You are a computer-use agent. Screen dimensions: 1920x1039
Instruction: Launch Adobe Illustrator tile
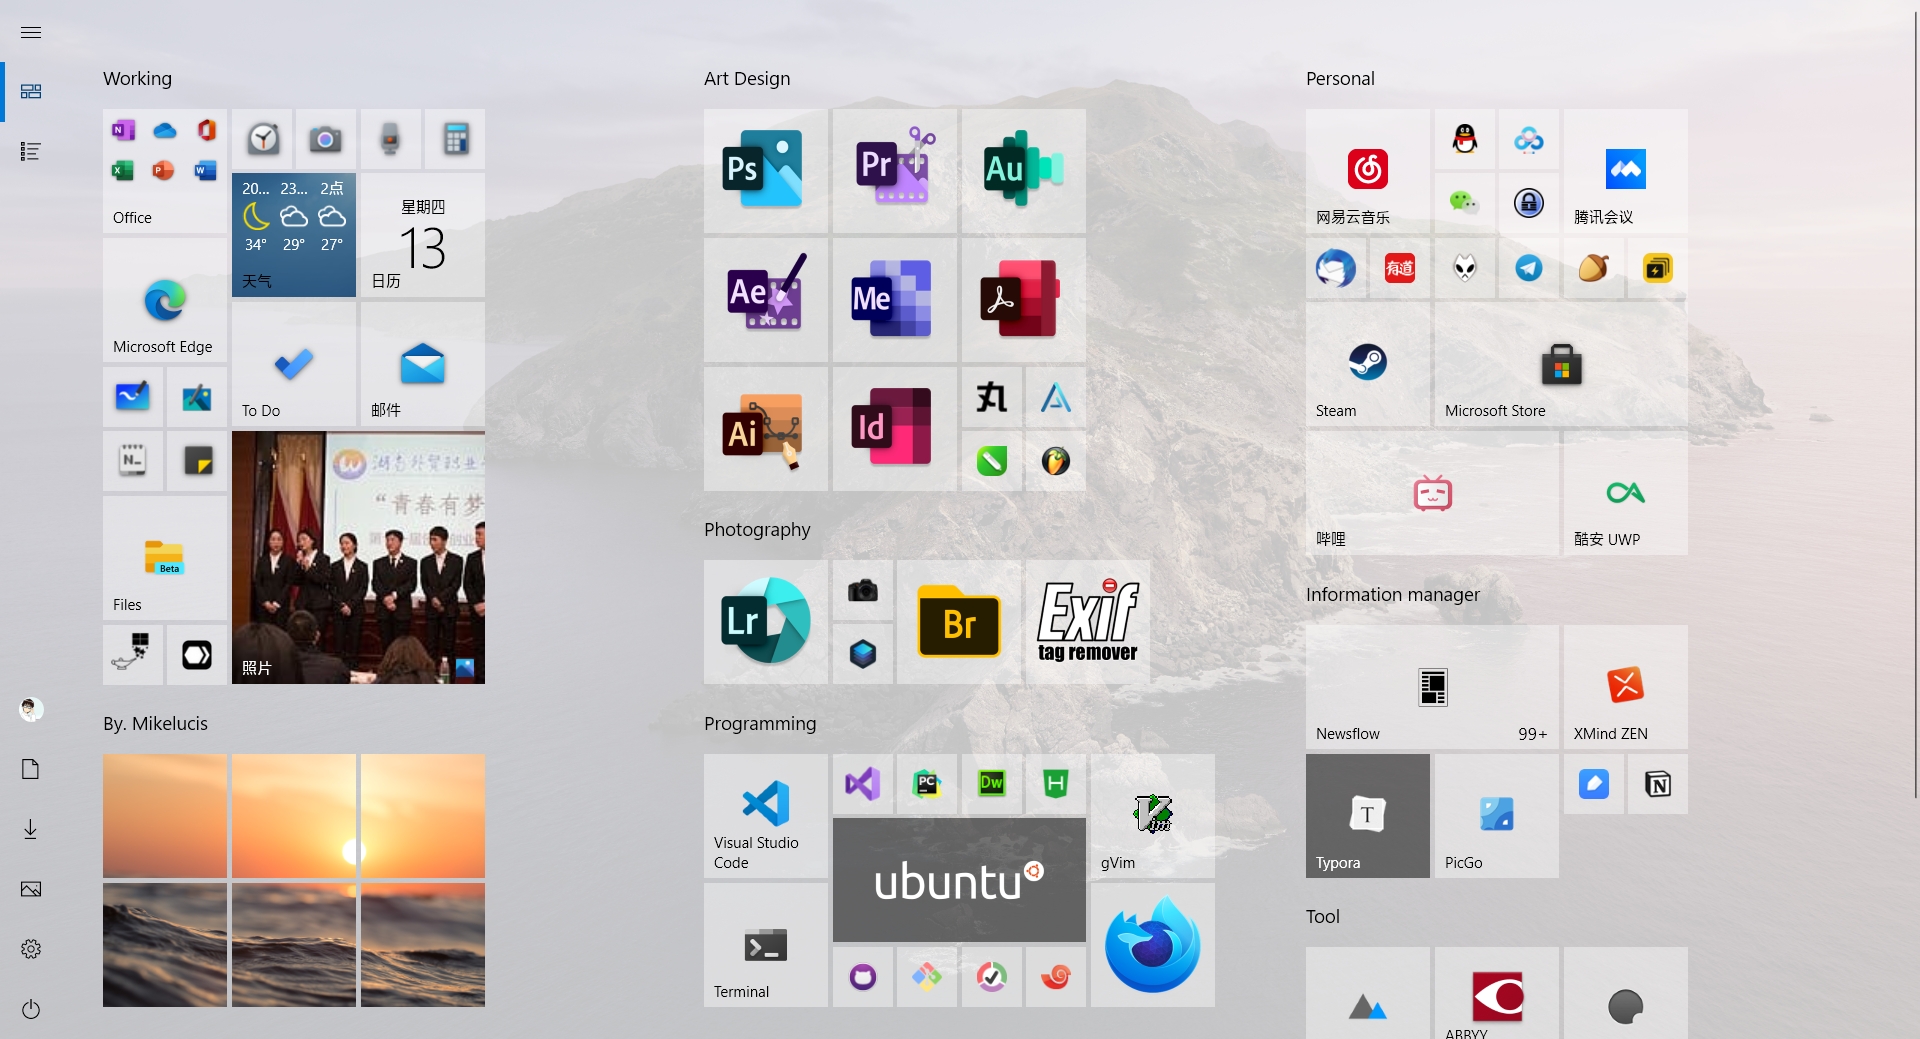[x=765, y=429]
